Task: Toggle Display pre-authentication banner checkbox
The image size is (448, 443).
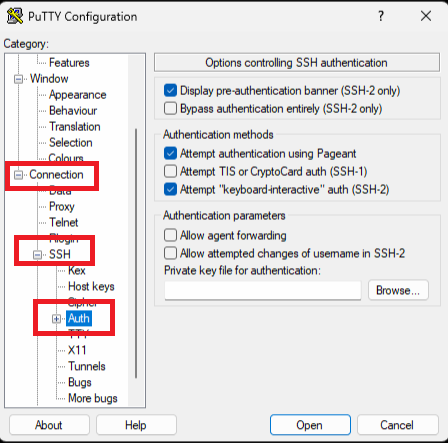Action: click(170, 90)
